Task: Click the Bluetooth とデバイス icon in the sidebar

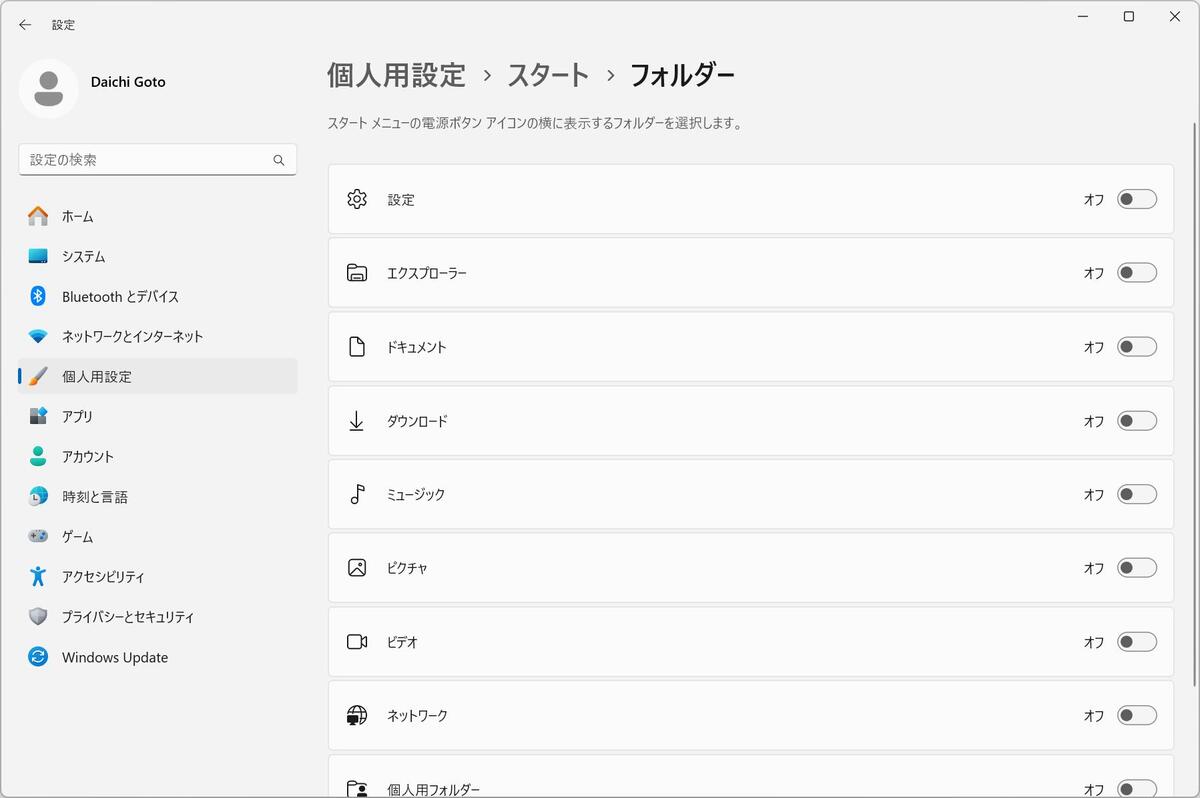Action: [x=38, y=296]
